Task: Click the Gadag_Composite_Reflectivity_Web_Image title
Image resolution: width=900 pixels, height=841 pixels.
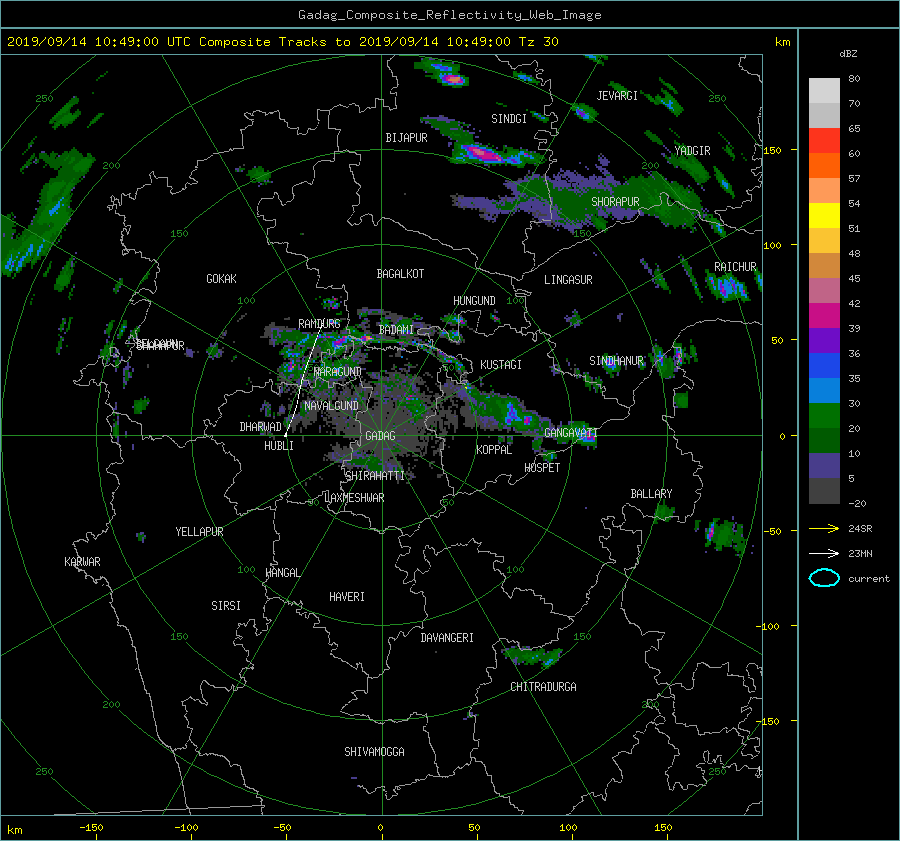Action: pyautogui.click(x=449, y=15)
